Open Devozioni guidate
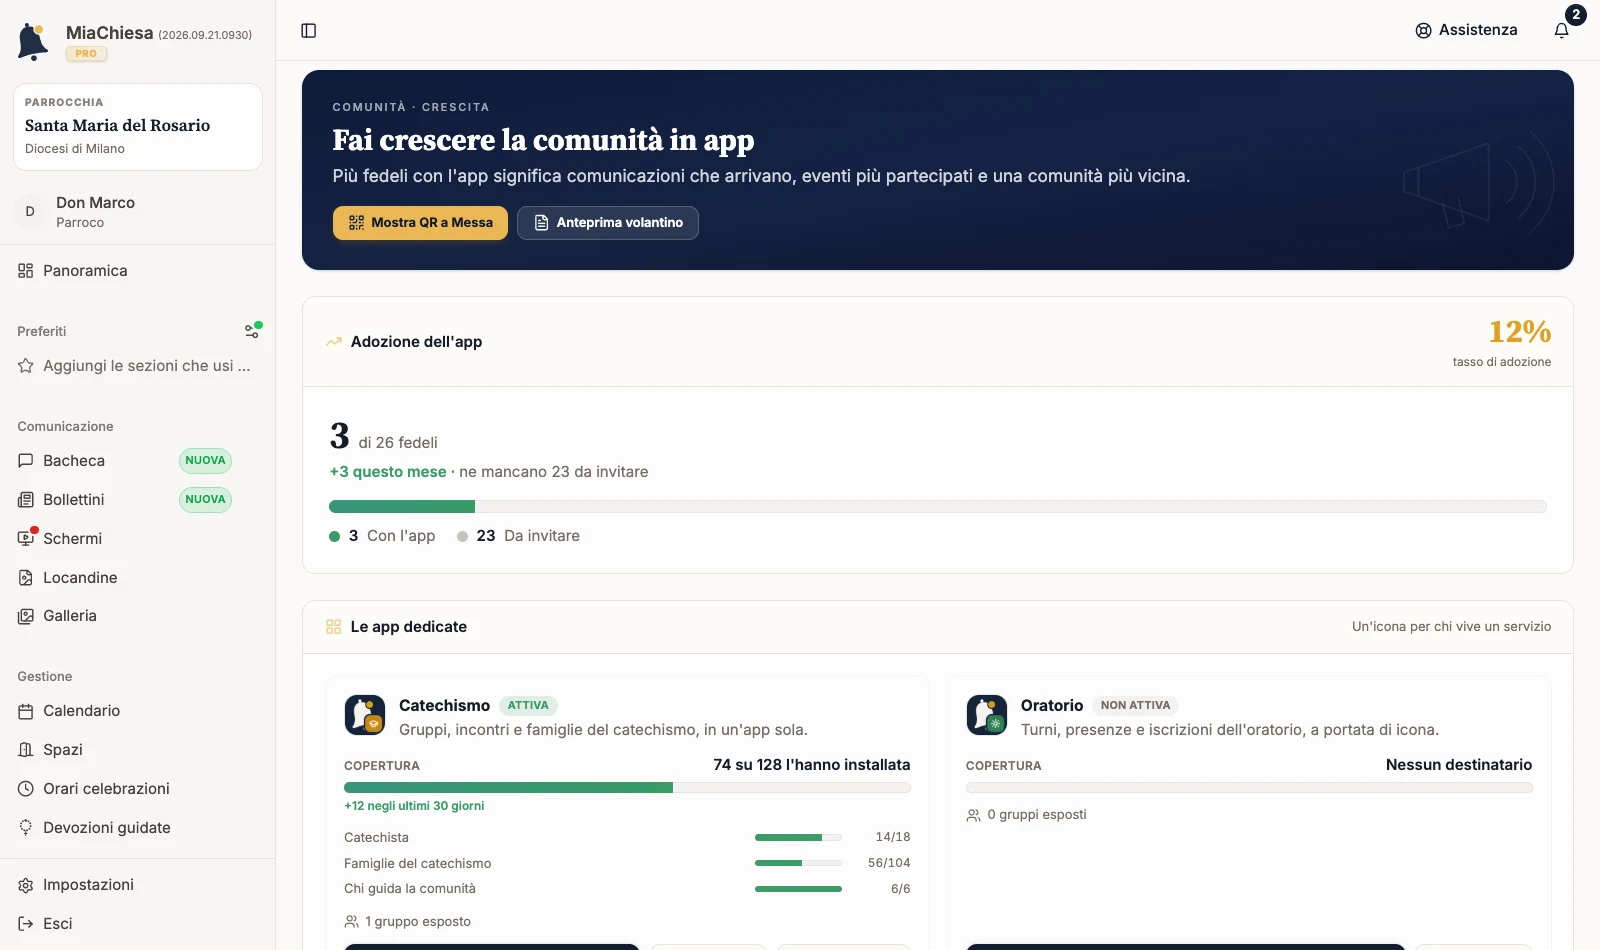 tap(138, 828)
